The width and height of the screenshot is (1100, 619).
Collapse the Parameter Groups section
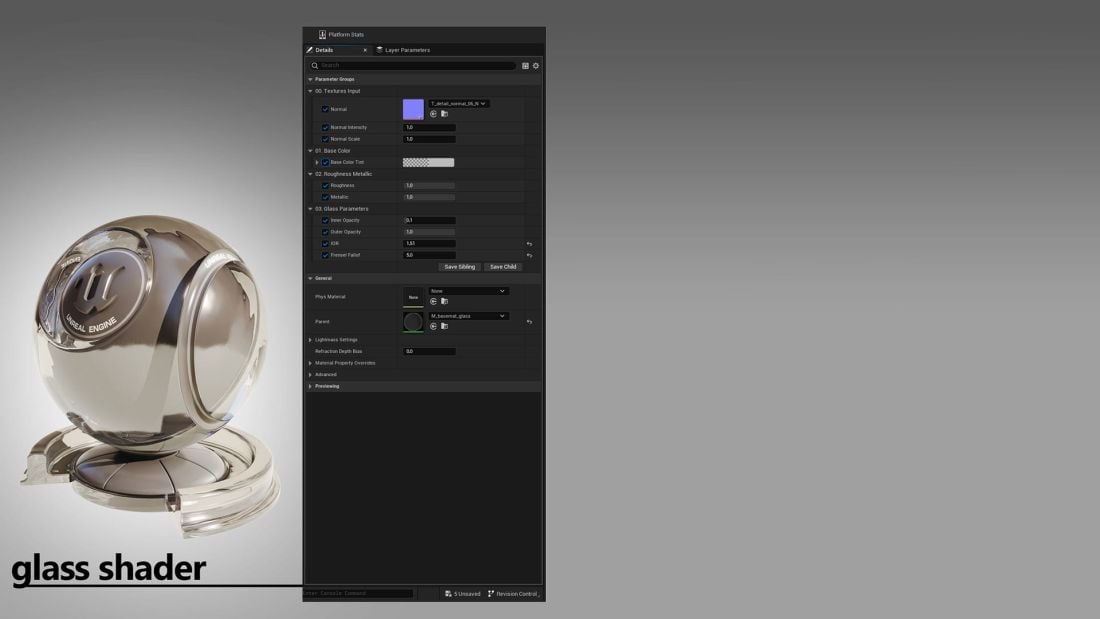click(310, 79)
